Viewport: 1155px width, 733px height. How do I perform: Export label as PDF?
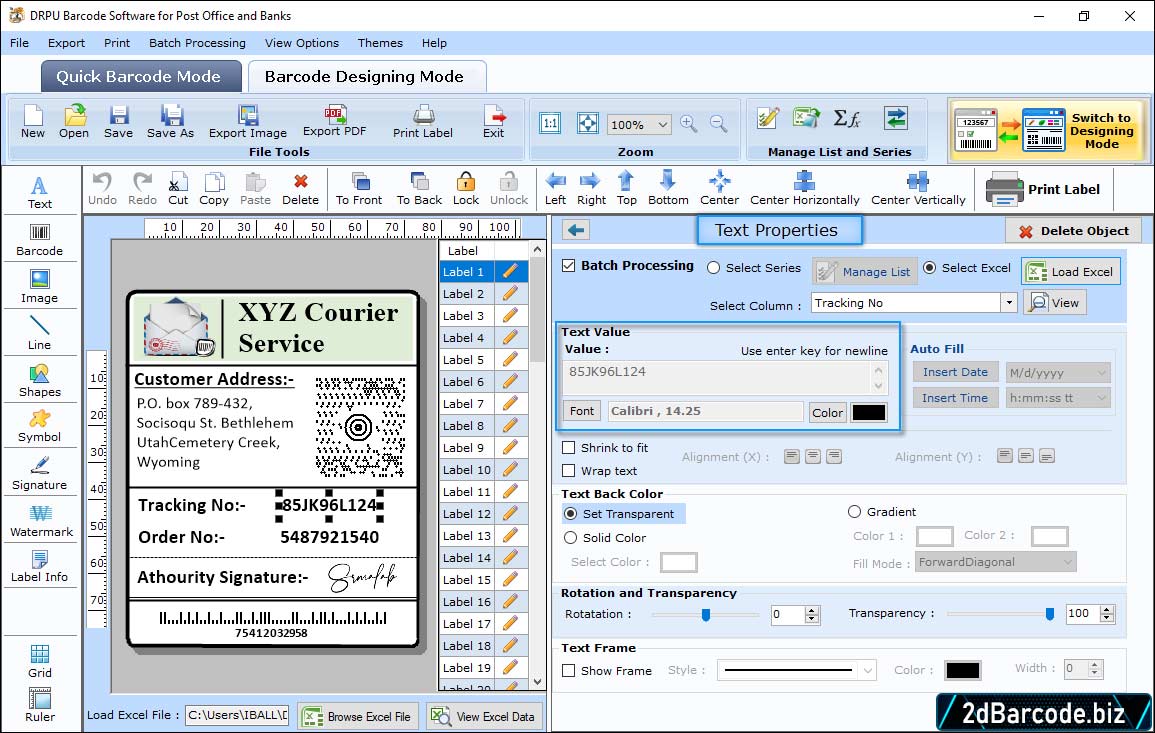coord(334,122)
